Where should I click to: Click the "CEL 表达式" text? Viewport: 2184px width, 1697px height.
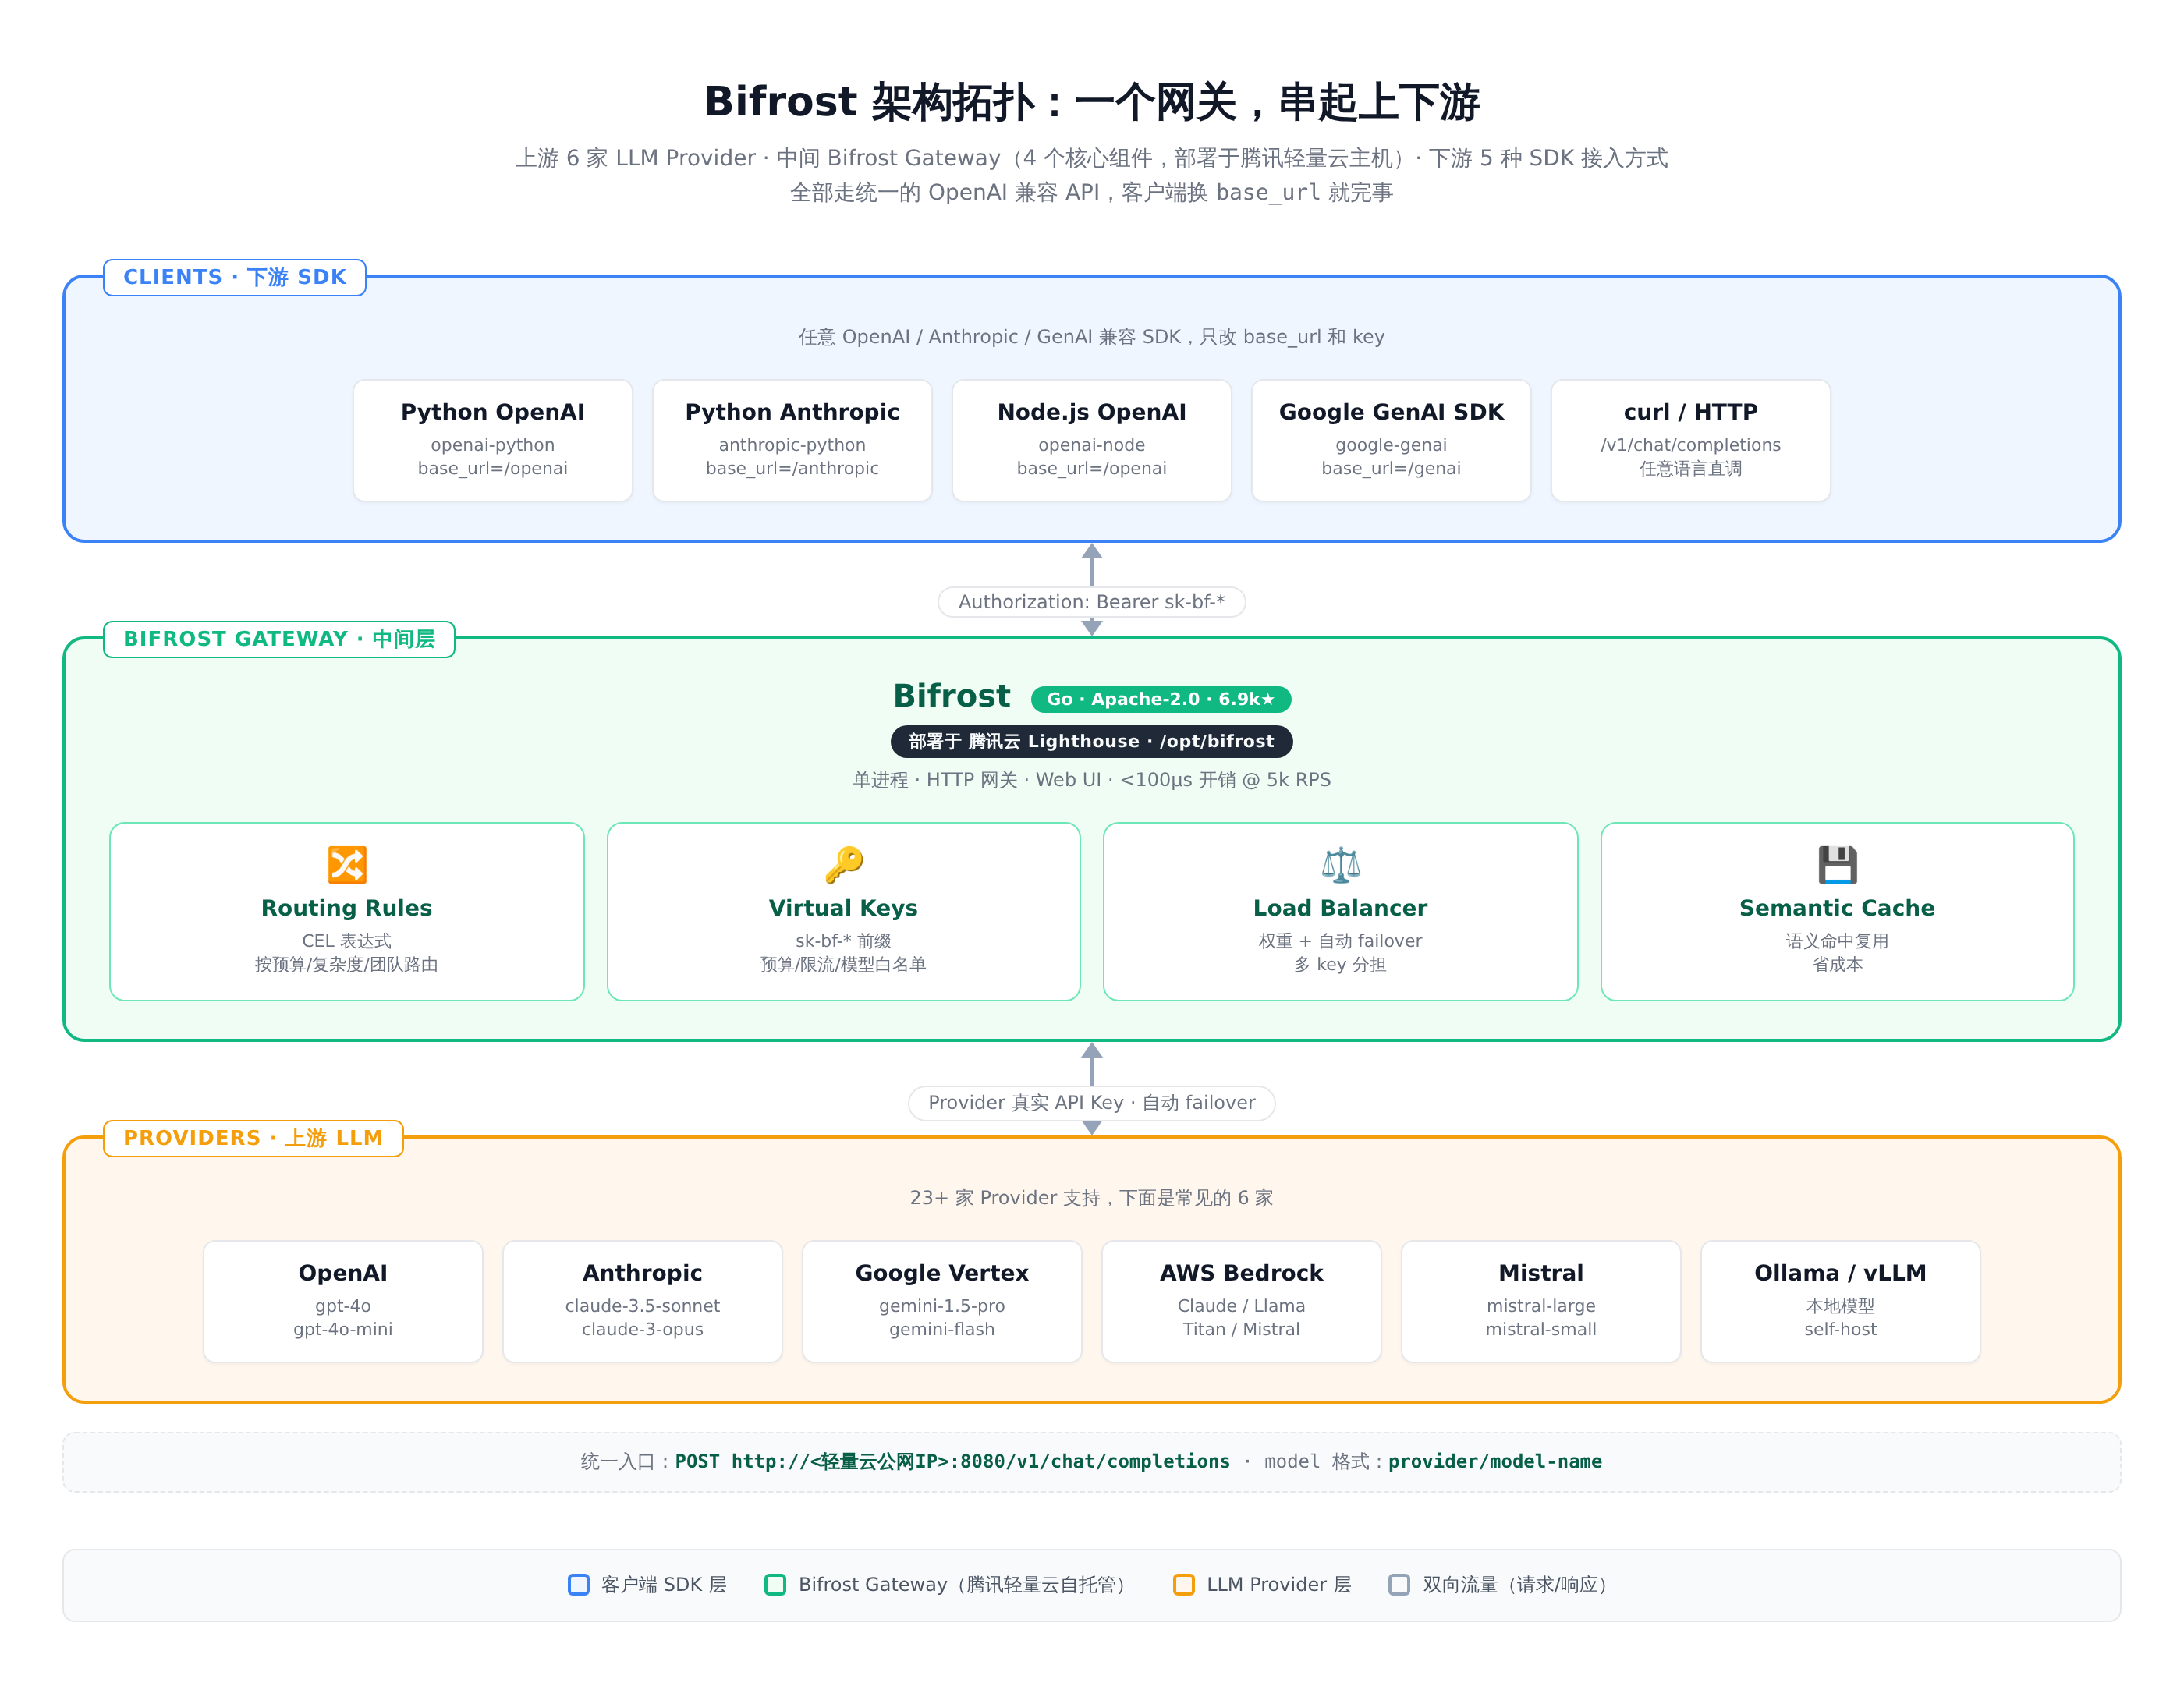click(347, 941)
